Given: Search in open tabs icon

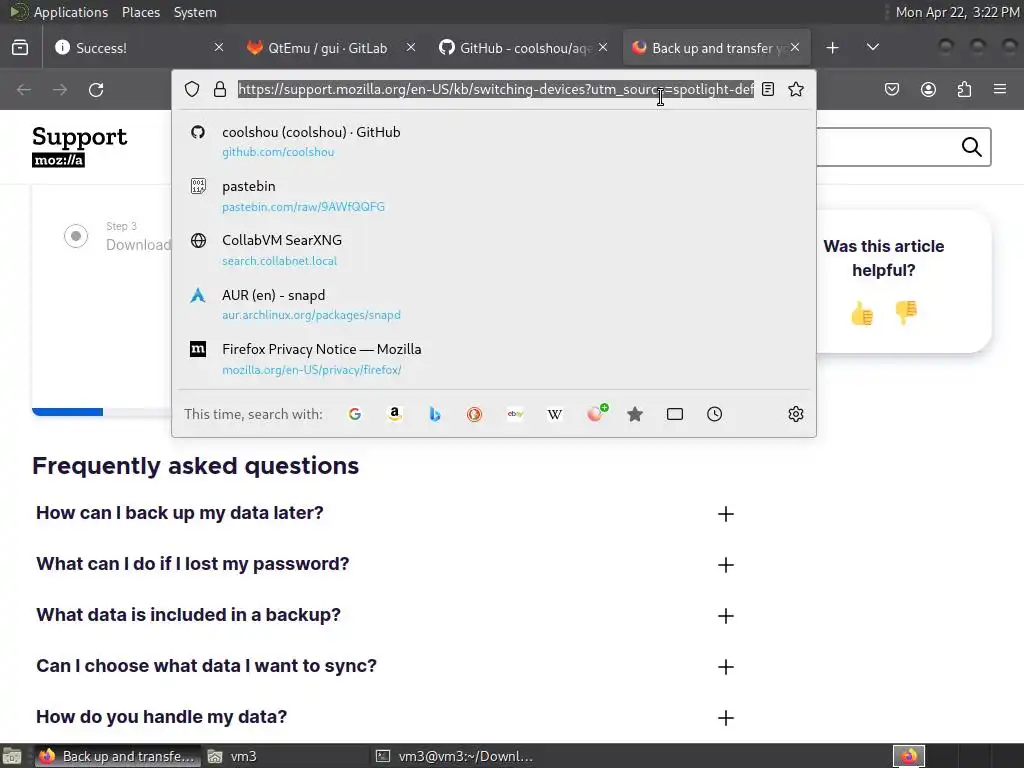Looking at the screenshot, I should 675,414.
